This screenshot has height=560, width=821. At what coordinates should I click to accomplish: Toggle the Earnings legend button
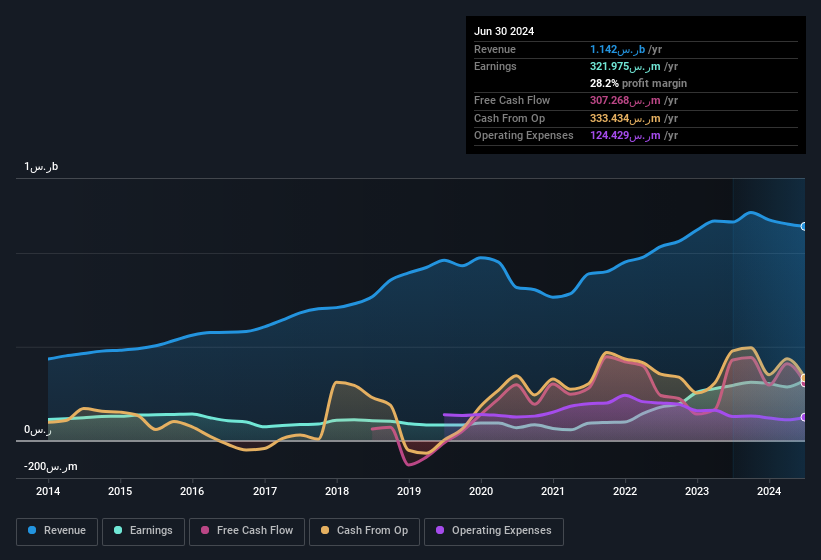point(143,531)
